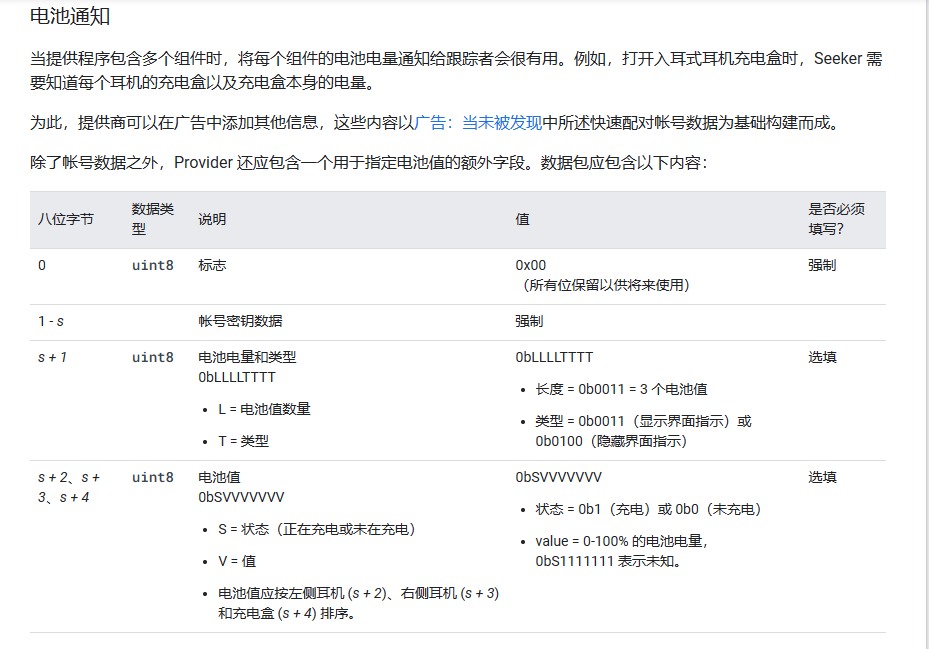
Task: Click the value = 0-100% 的电池电量 bullet
Action: click(x=622, y=551)
